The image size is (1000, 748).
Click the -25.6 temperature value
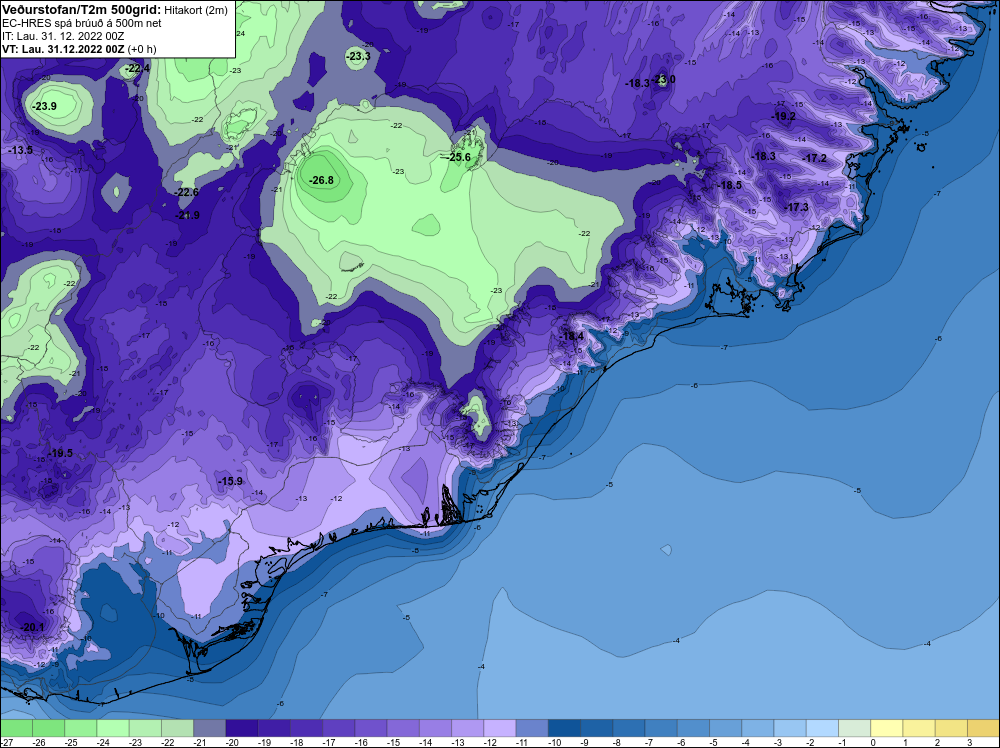coord(458,157)
